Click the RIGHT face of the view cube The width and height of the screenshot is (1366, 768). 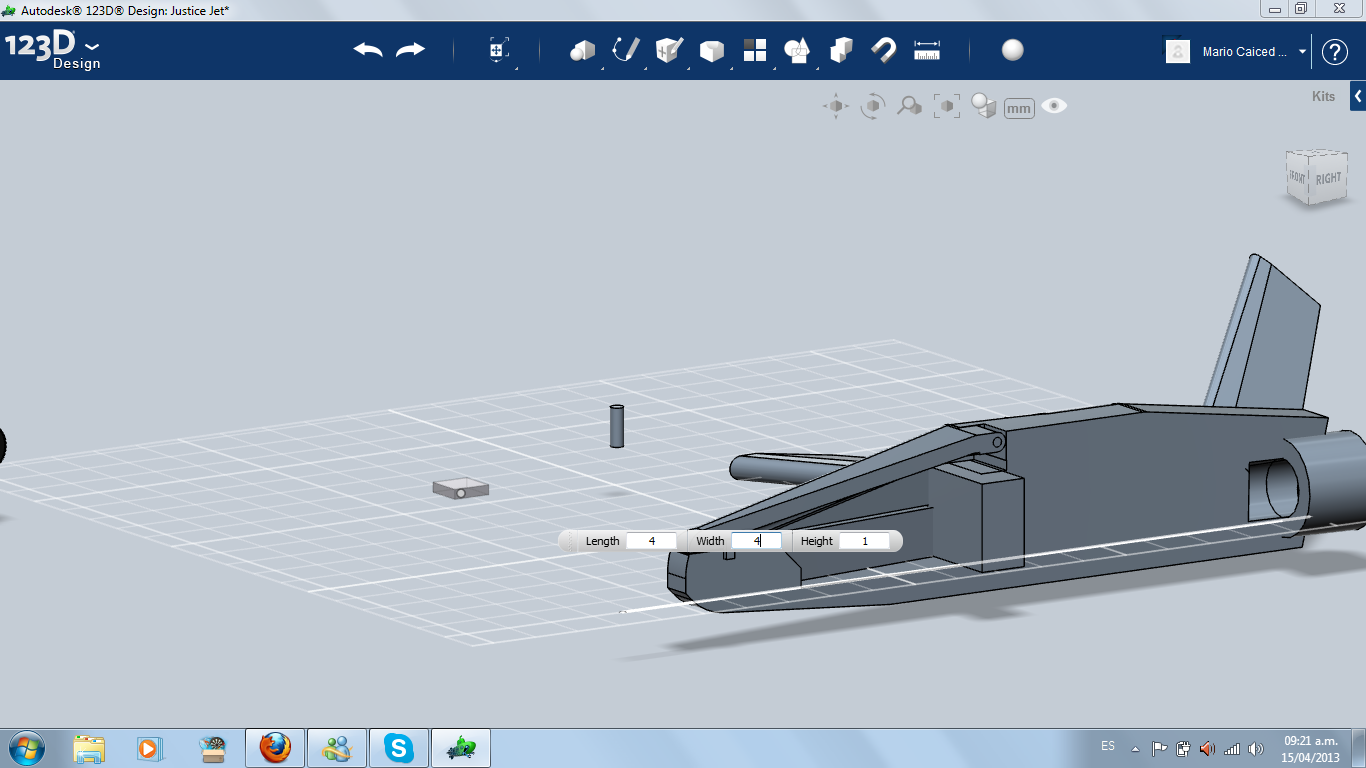1329,178
